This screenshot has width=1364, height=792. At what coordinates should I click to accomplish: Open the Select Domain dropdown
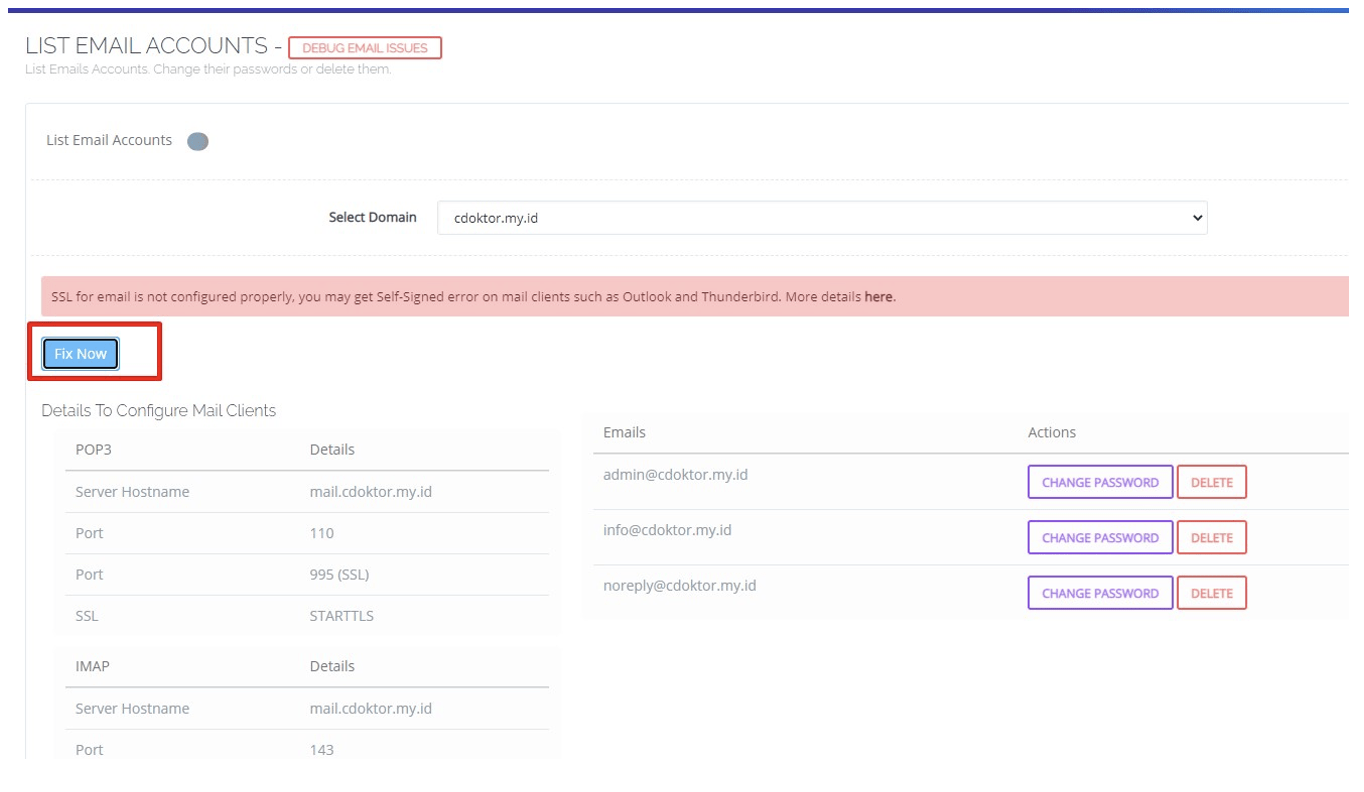820,217
